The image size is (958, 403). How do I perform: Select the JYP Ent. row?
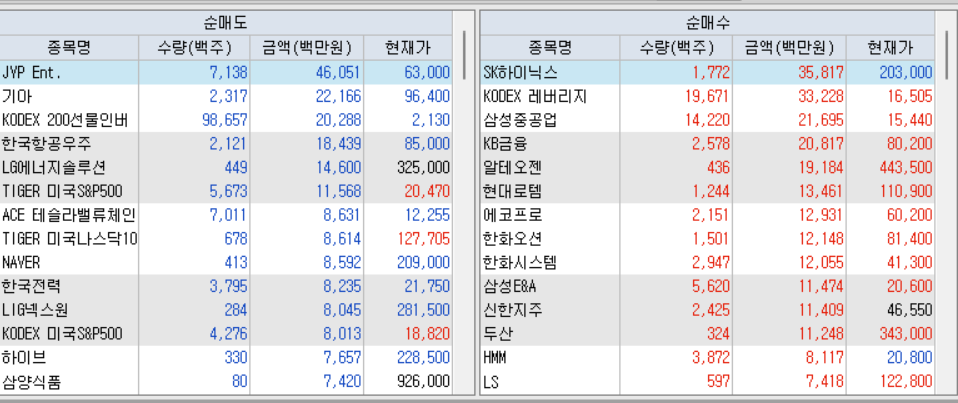click(x=226, y=73)
